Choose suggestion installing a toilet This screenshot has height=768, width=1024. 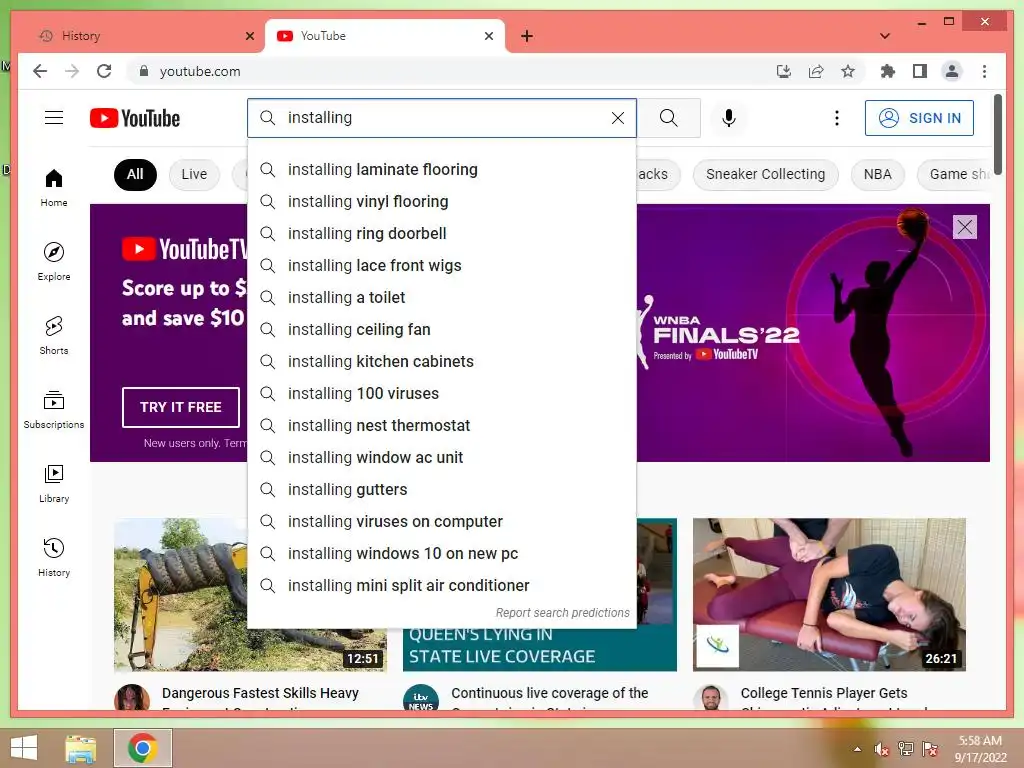[x=442, y=298]
